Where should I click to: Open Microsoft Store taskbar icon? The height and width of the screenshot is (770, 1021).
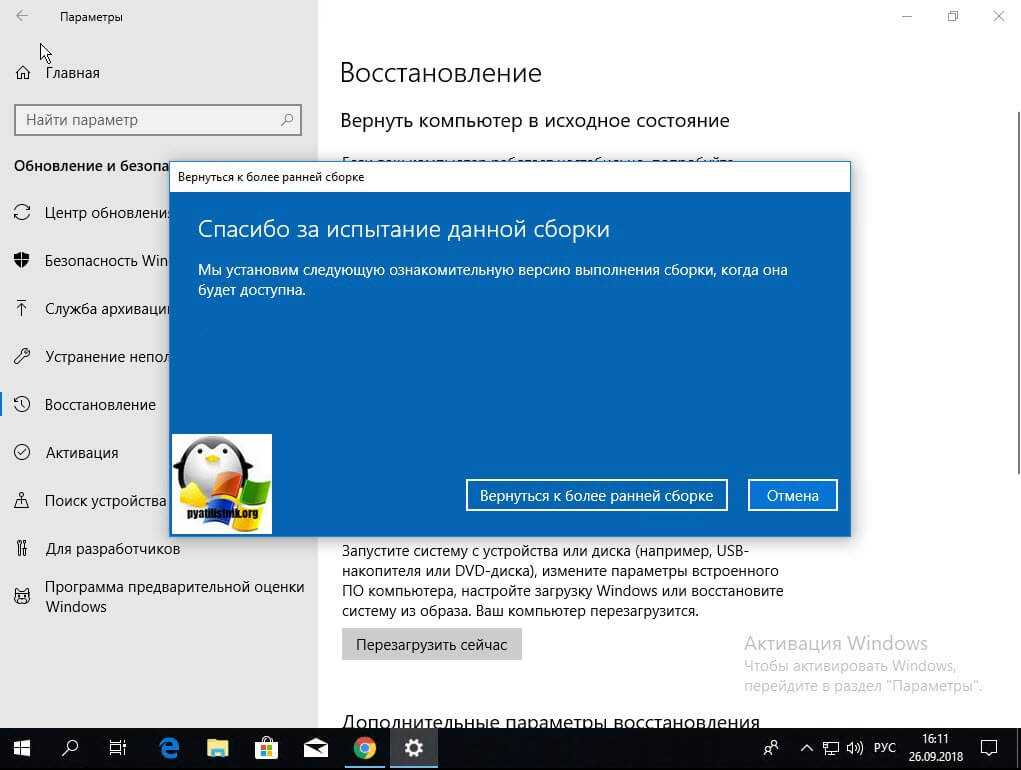(x=267, y=747)
